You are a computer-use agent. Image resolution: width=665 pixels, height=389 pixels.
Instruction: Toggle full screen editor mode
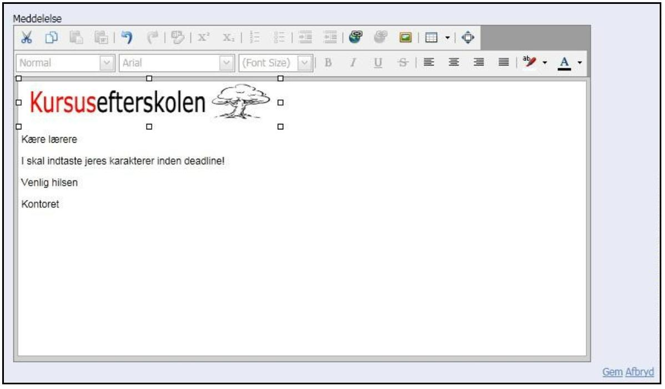468,37
